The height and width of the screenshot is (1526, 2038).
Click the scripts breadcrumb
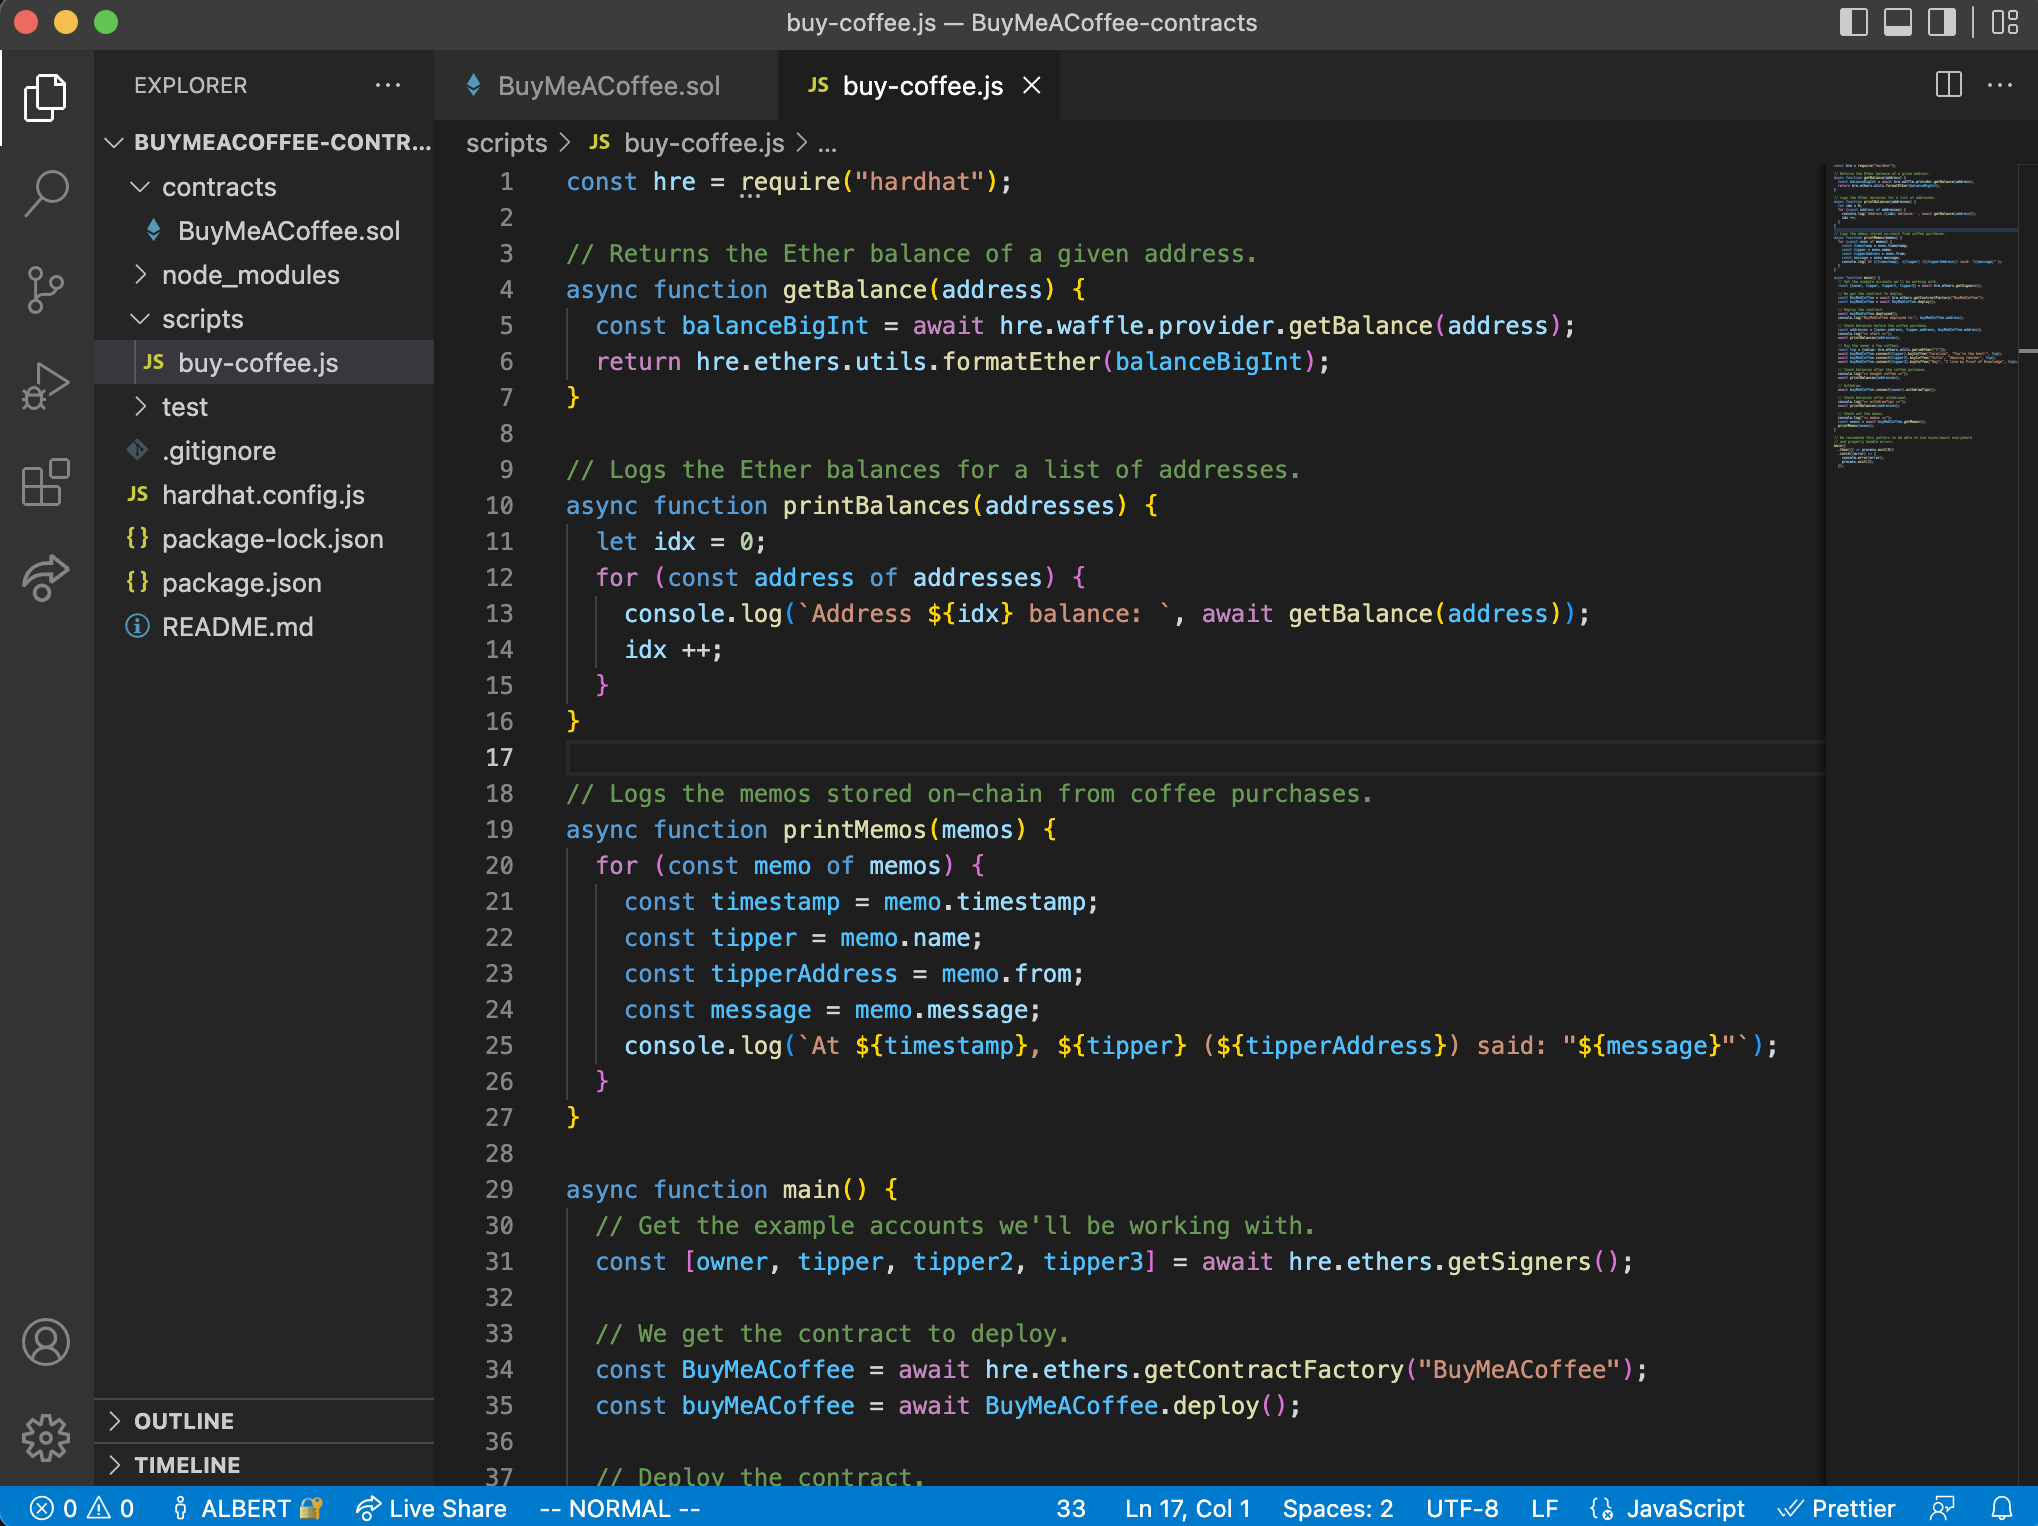coord(506,143)
